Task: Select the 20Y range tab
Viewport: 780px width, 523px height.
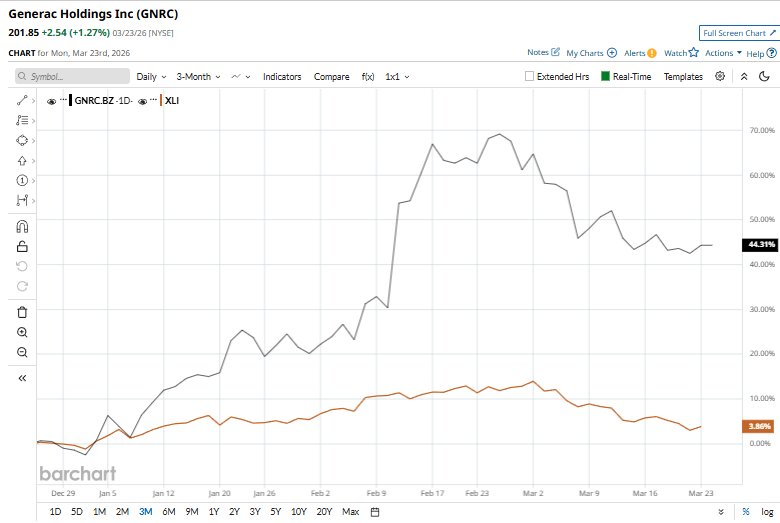Action: tap(324, 512)
